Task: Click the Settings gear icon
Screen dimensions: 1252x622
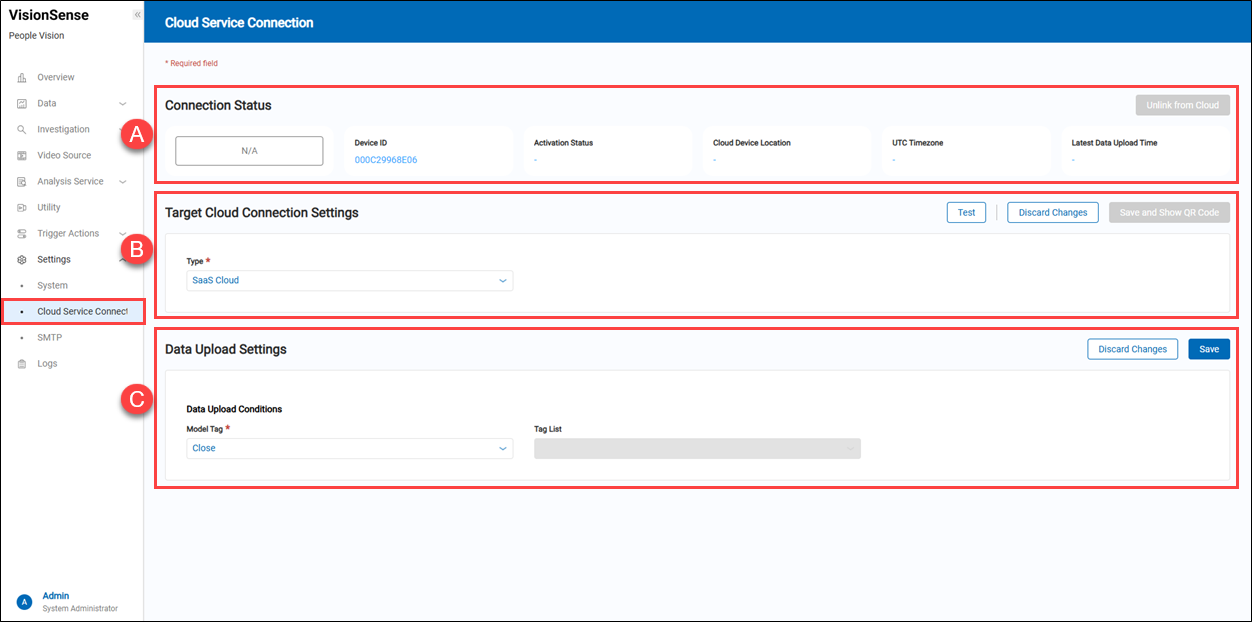Action: pyautogui.click(x=22, y=260)
